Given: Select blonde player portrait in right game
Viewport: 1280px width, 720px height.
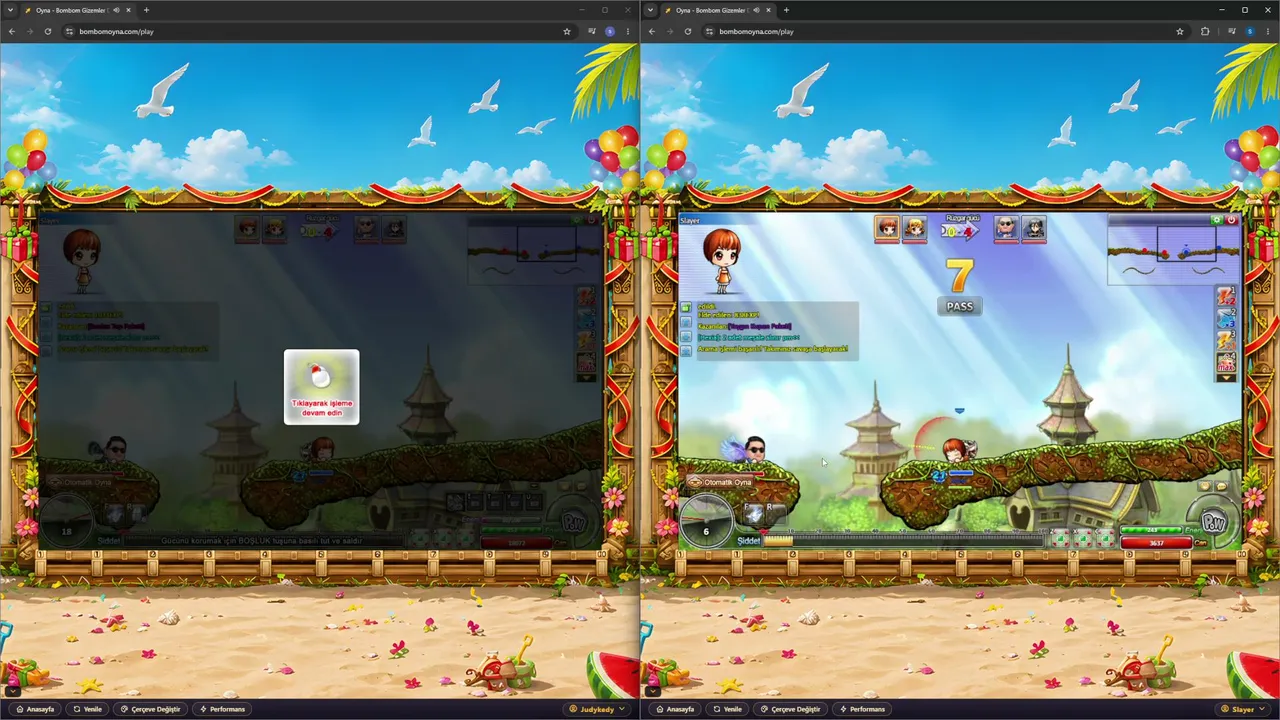Looking at the screenshot, I should [914, 229].
